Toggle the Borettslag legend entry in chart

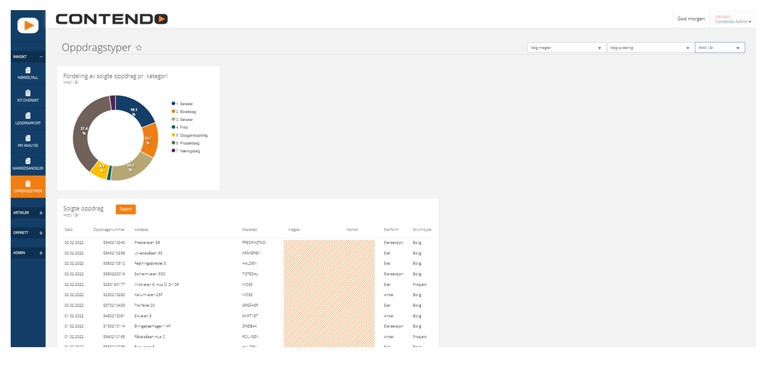(185, 112)
